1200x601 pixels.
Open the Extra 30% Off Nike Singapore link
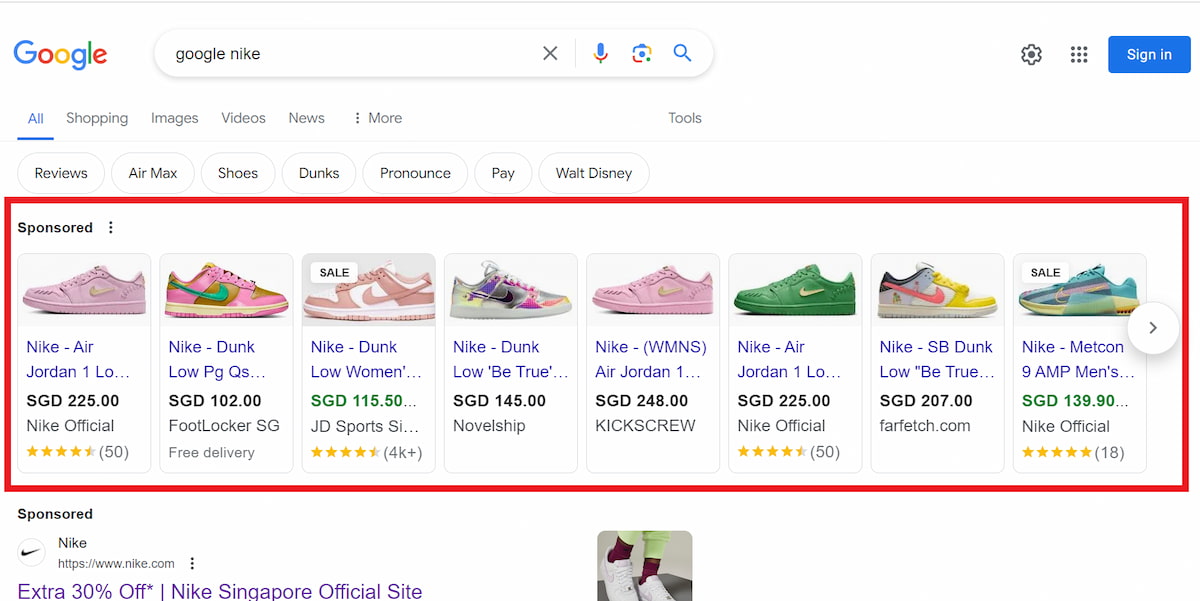220,591
